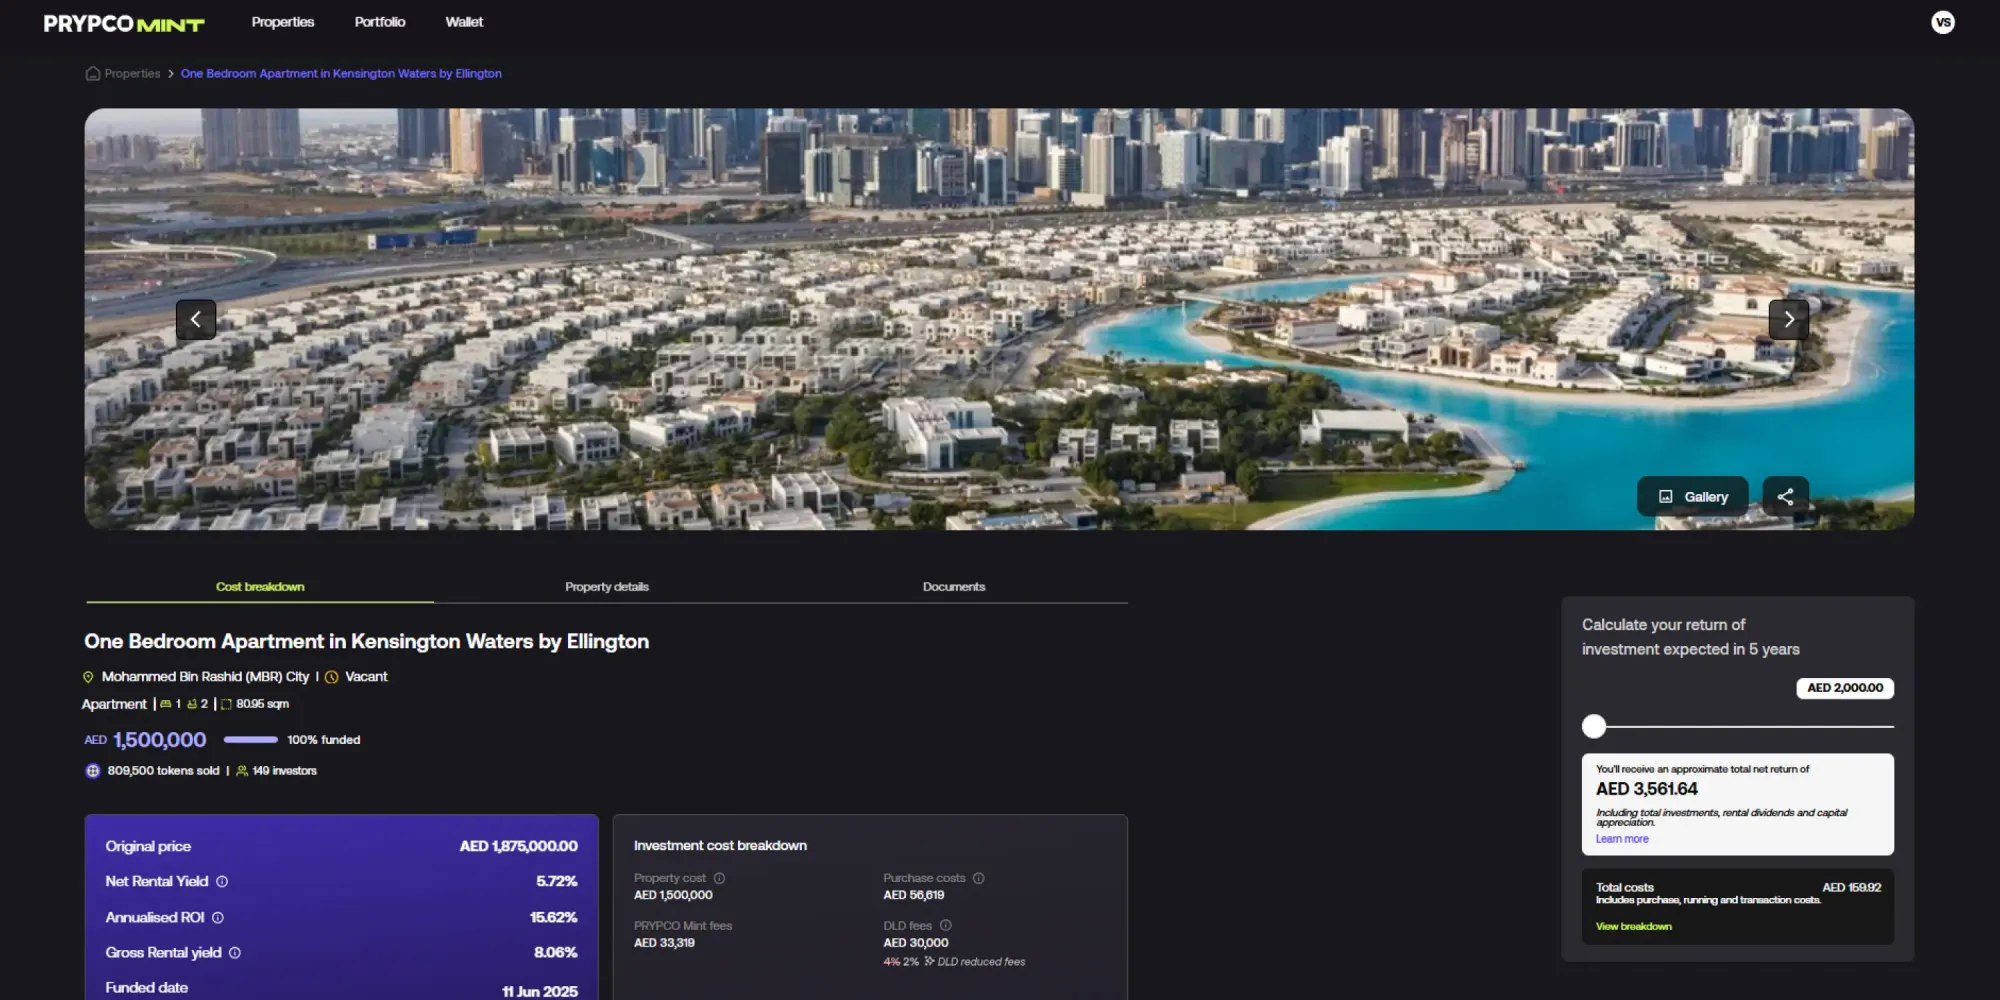Image resolution: width=2000 pixels, height=1000 pixels.
Task: Open the Gallery view
Action: pos(1692,496)
